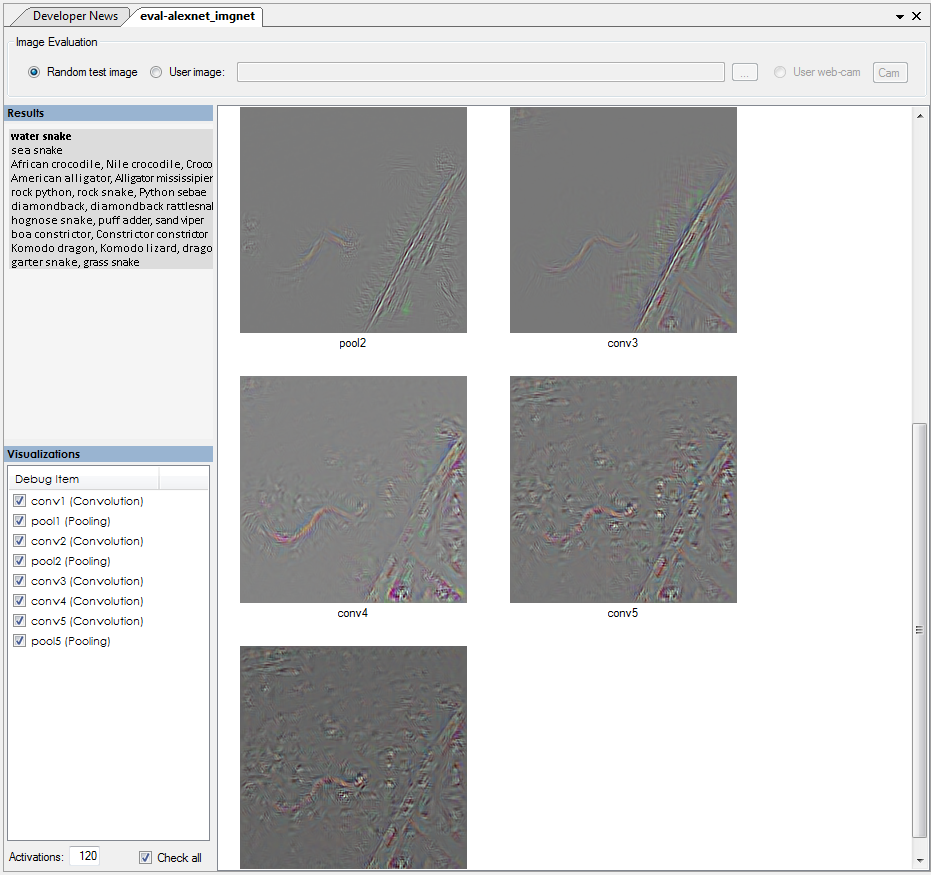Viewport: 931px width, 875px height.
Task: Click the browse button for user image
Action: (745, 72)
